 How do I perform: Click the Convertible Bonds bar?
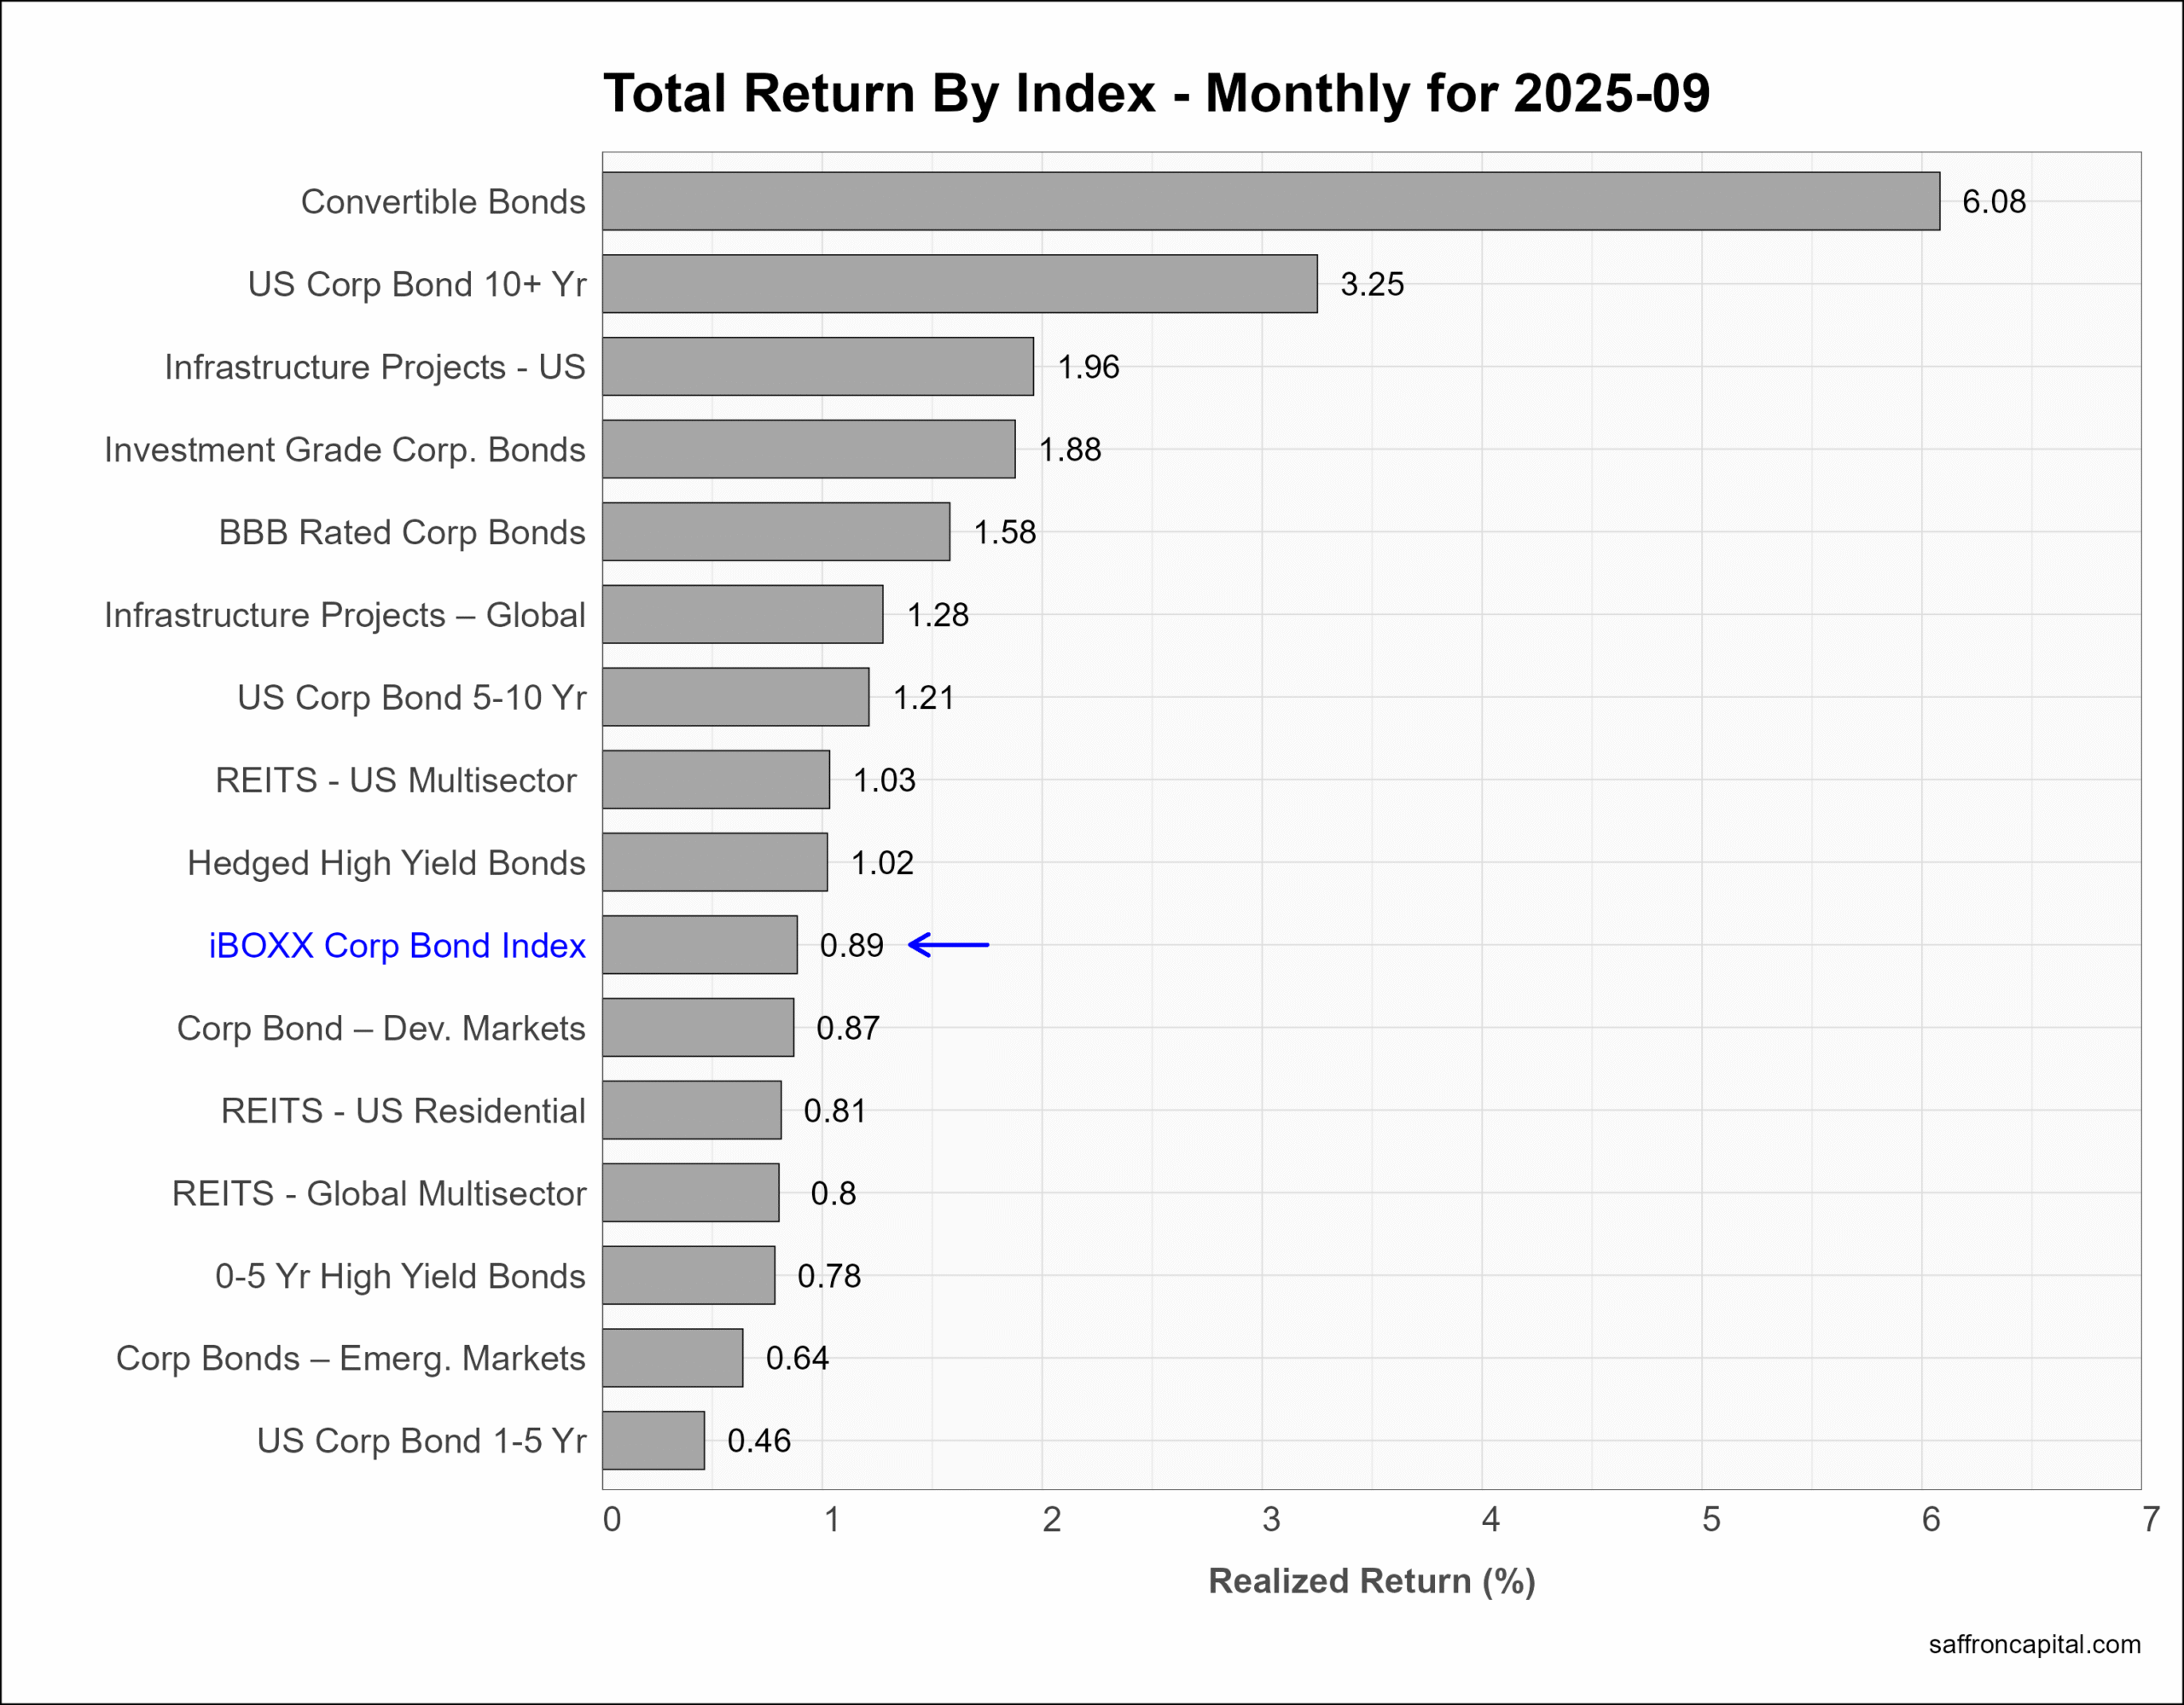pos(1270,201)
